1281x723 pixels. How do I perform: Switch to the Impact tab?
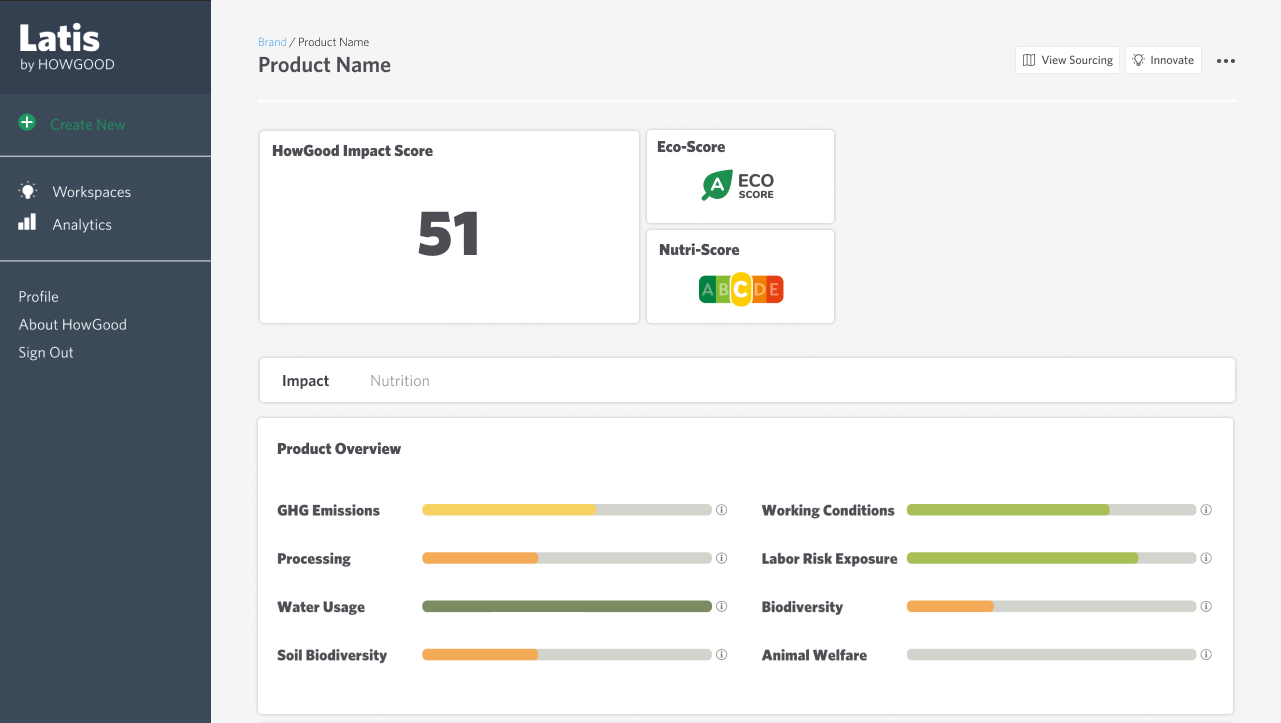[x=306, y=381]
